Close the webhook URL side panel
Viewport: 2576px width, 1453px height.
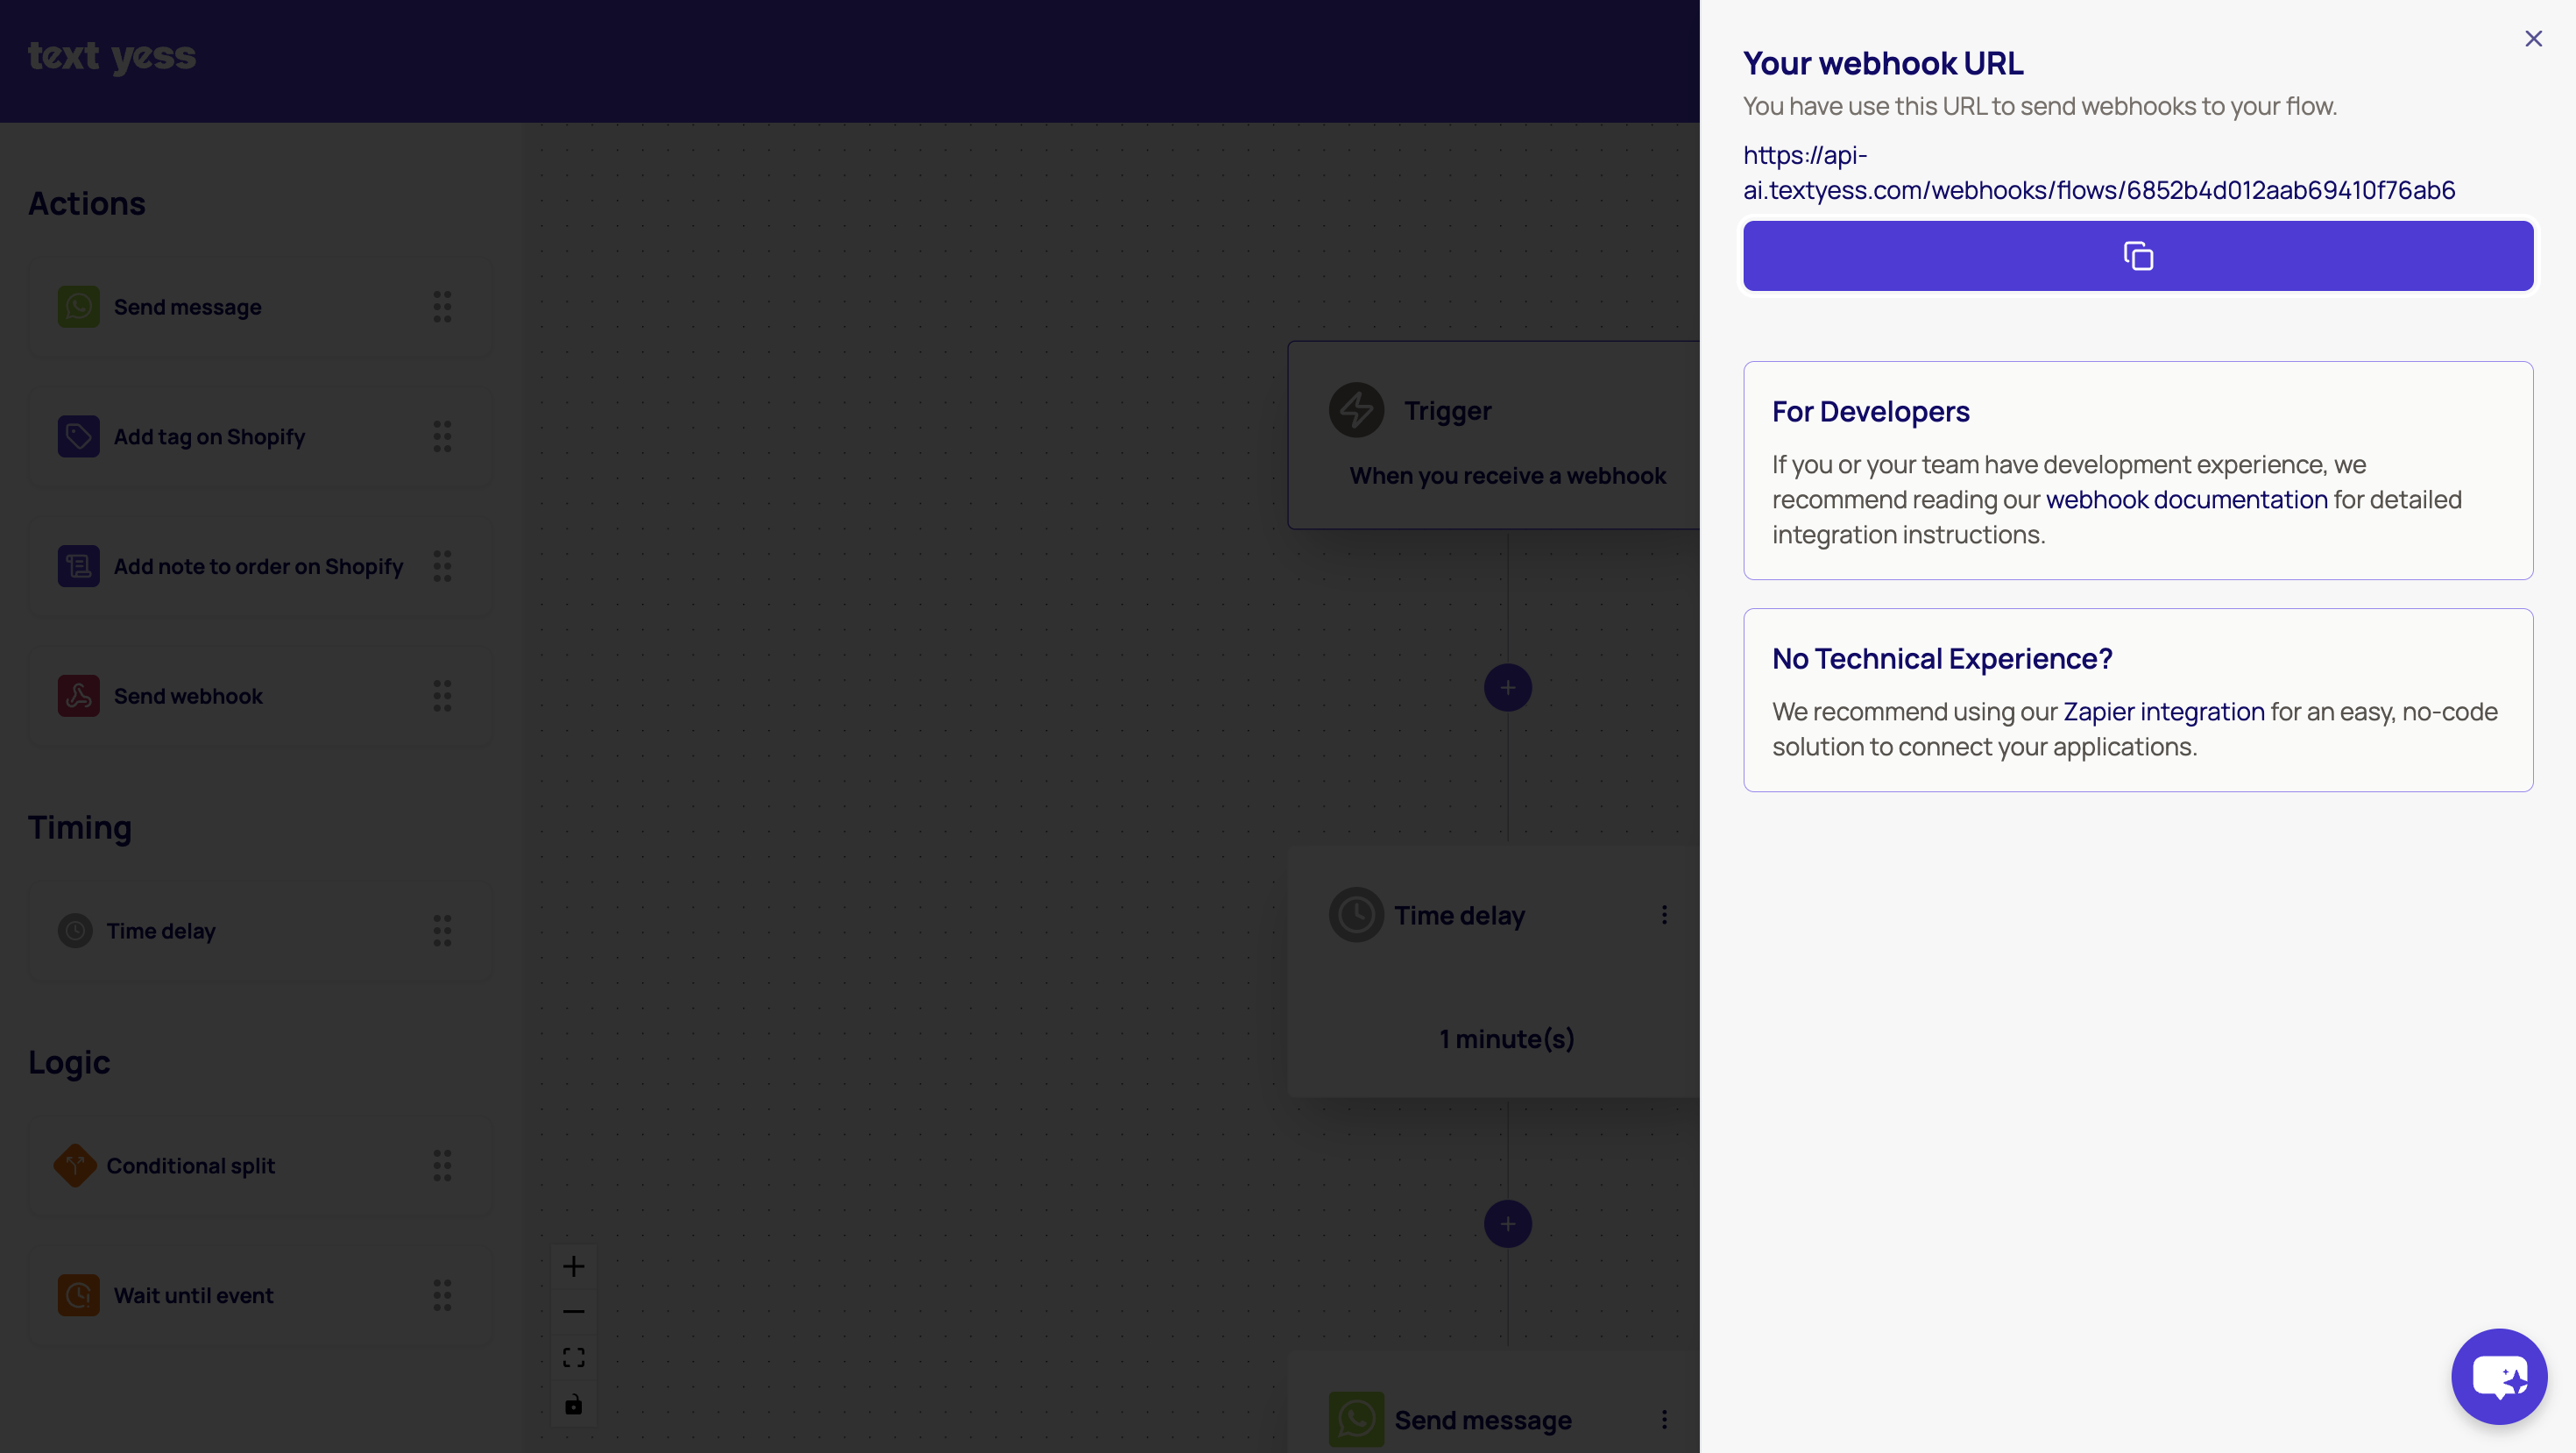(2532, 39)
